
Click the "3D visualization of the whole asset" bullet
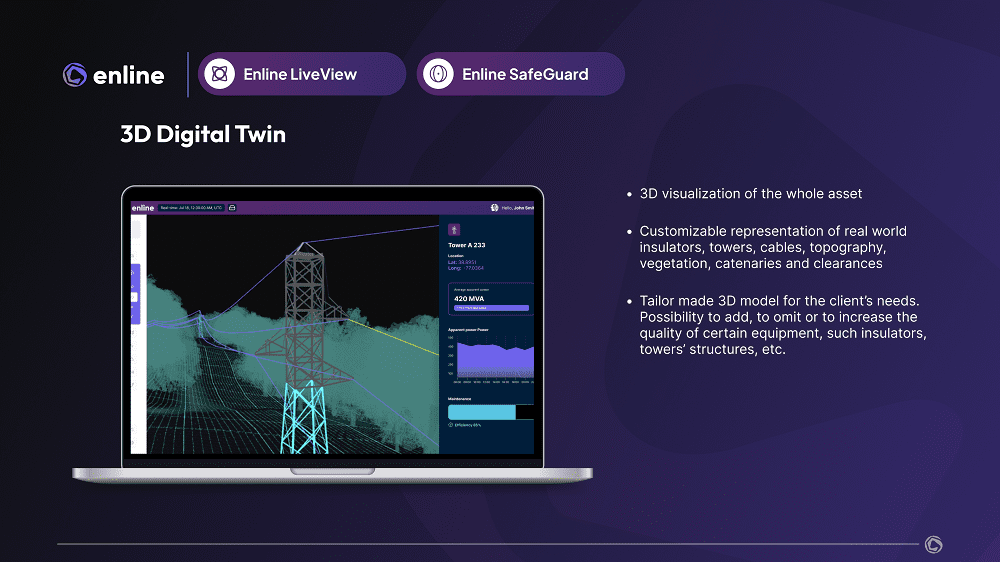[751, 194]
